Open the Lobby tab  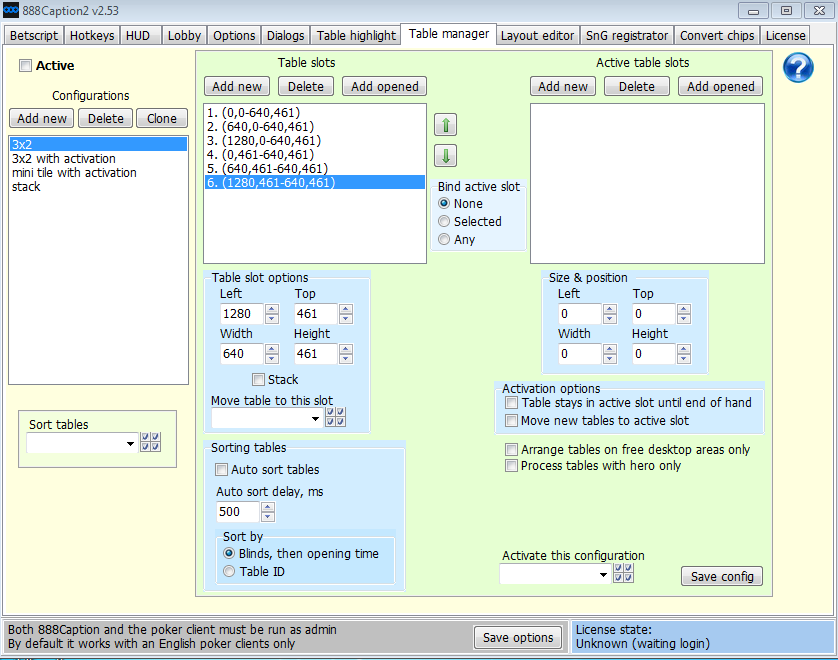(x=184, y=36)
